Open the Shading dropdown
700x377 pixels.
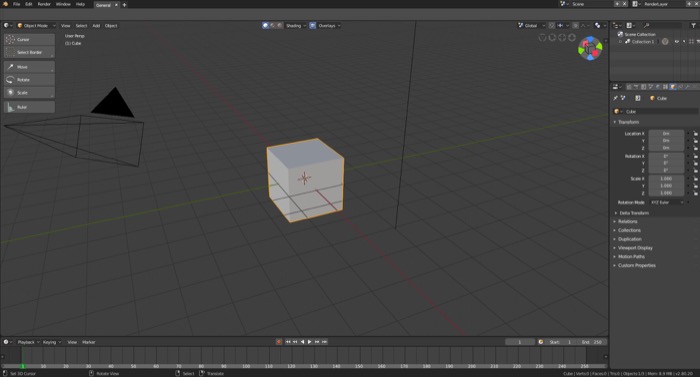click(296, 25)
